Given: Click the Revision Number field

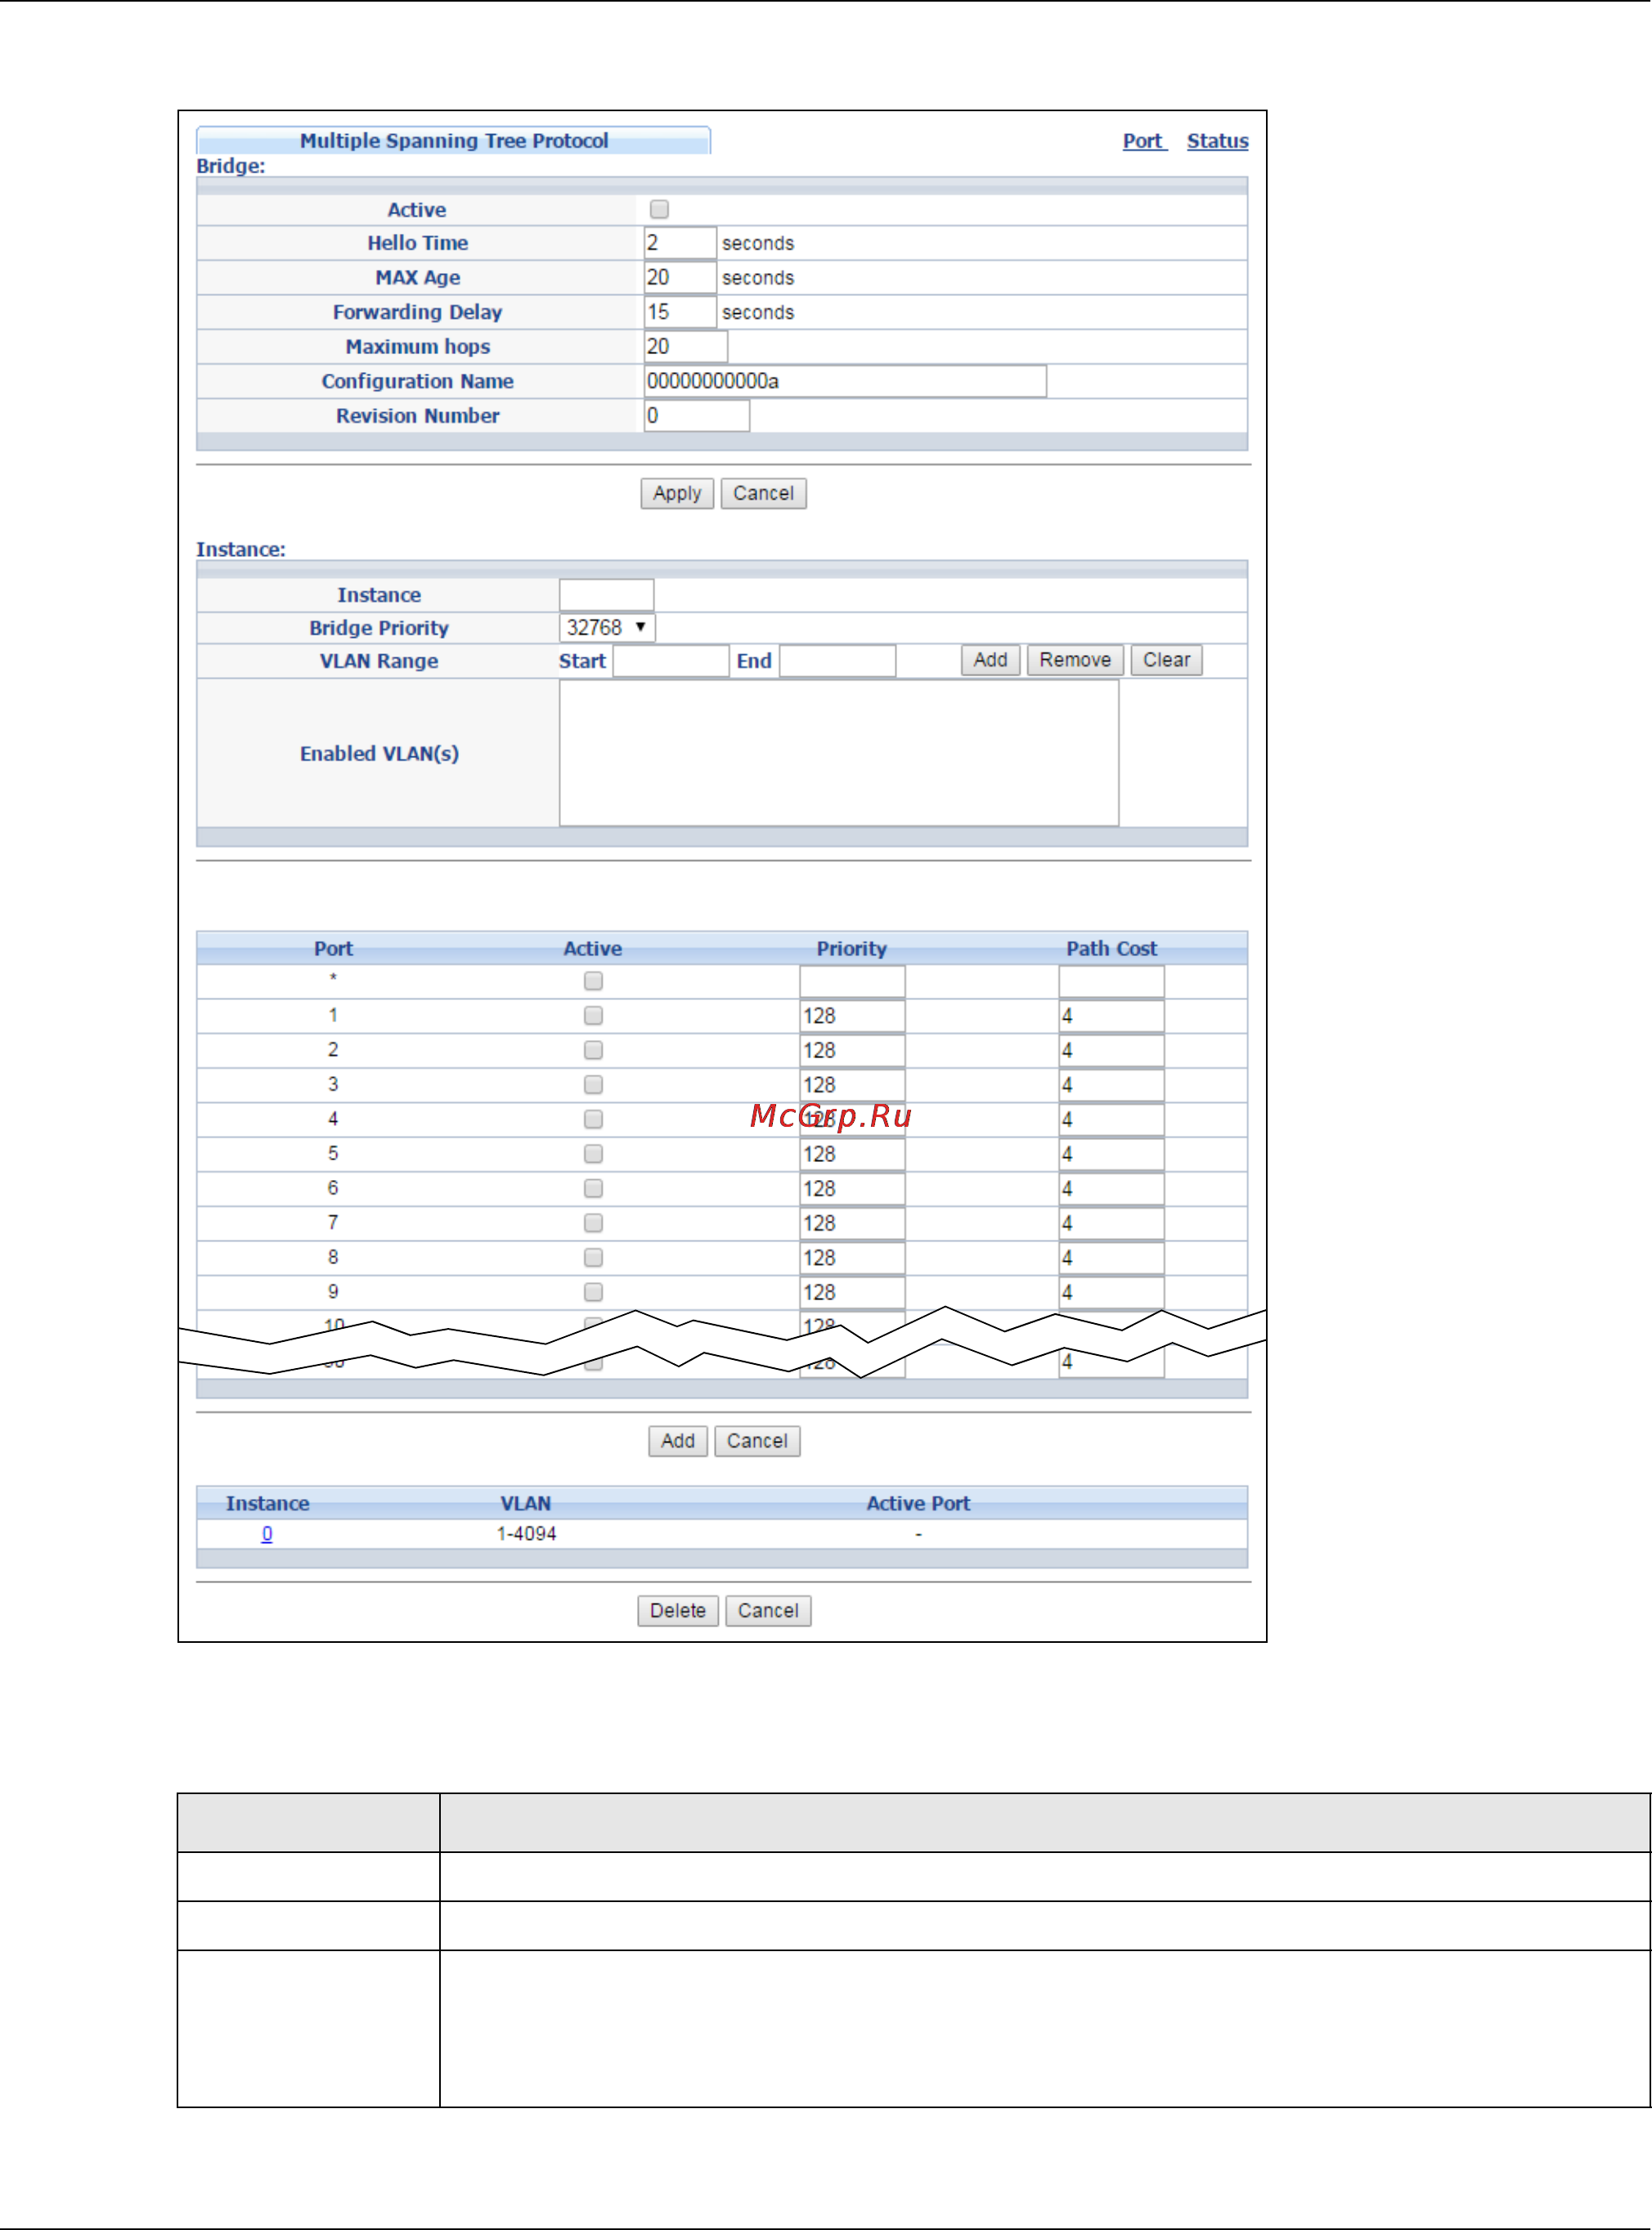Looking at the screenshot, I should point(696,416).
